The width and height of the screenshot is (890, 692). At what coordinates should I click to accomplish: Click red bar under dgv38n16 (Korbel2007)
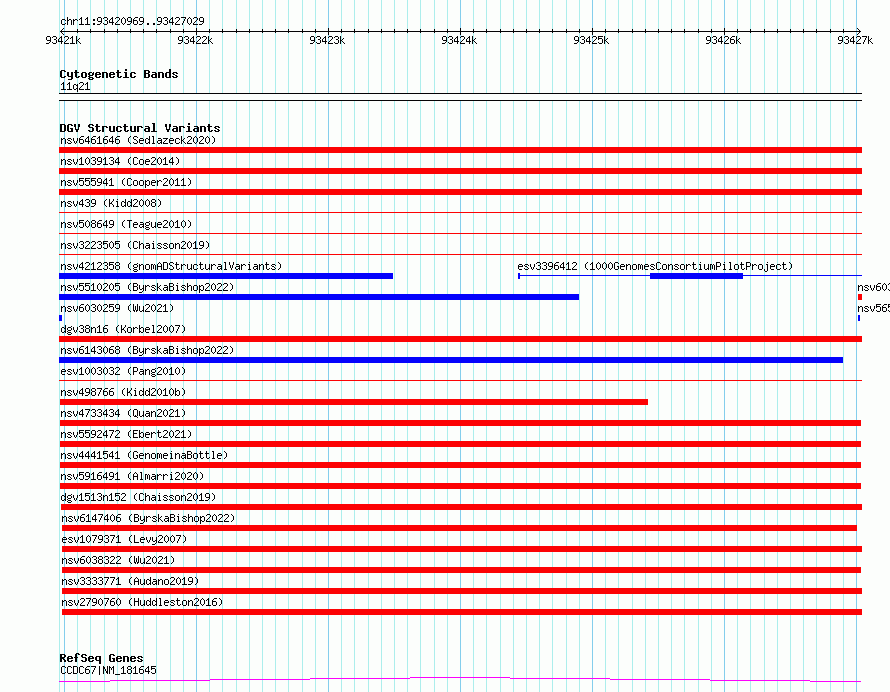click(x=460, y=339)
